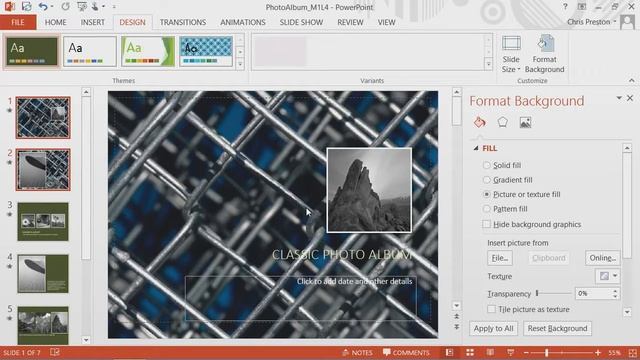This screenshot has width=640, height=360.
Task: Click Start From Beginning slideshow icon
Action: [82, 7]
